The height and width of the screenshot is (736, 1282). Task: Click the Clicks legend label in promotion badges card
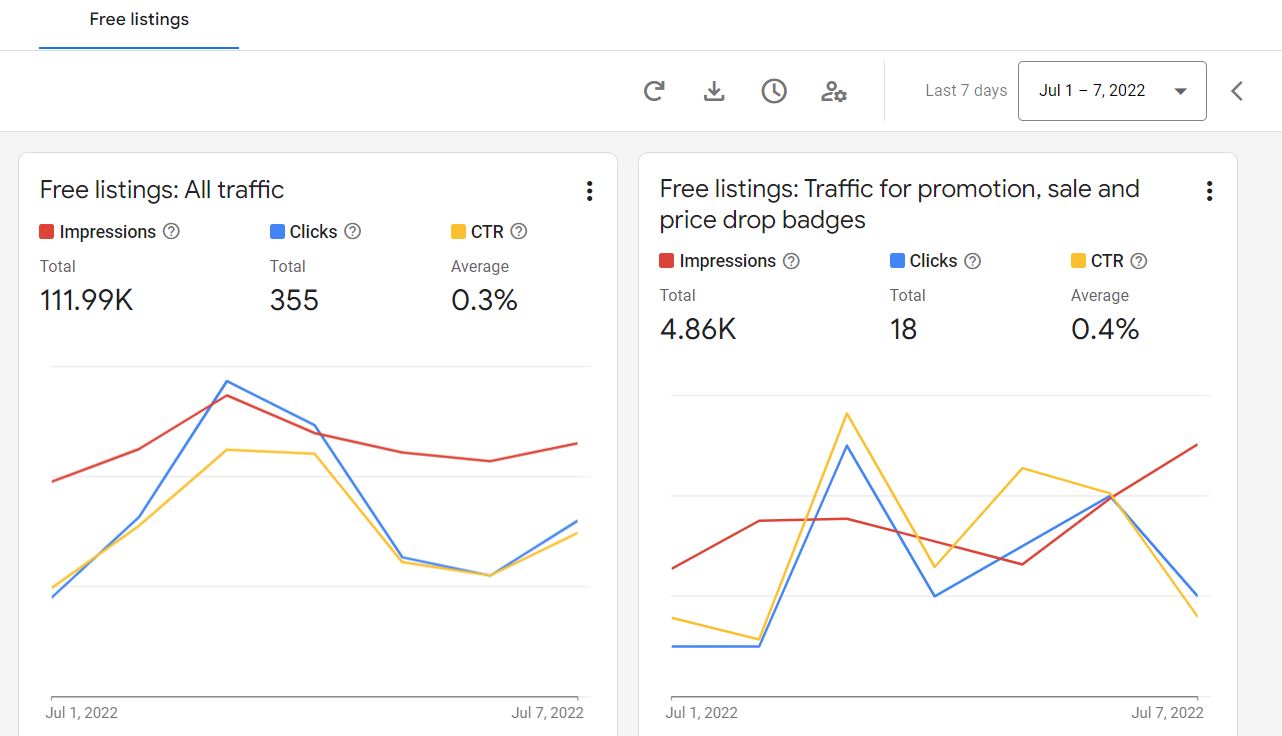(934, 261)
